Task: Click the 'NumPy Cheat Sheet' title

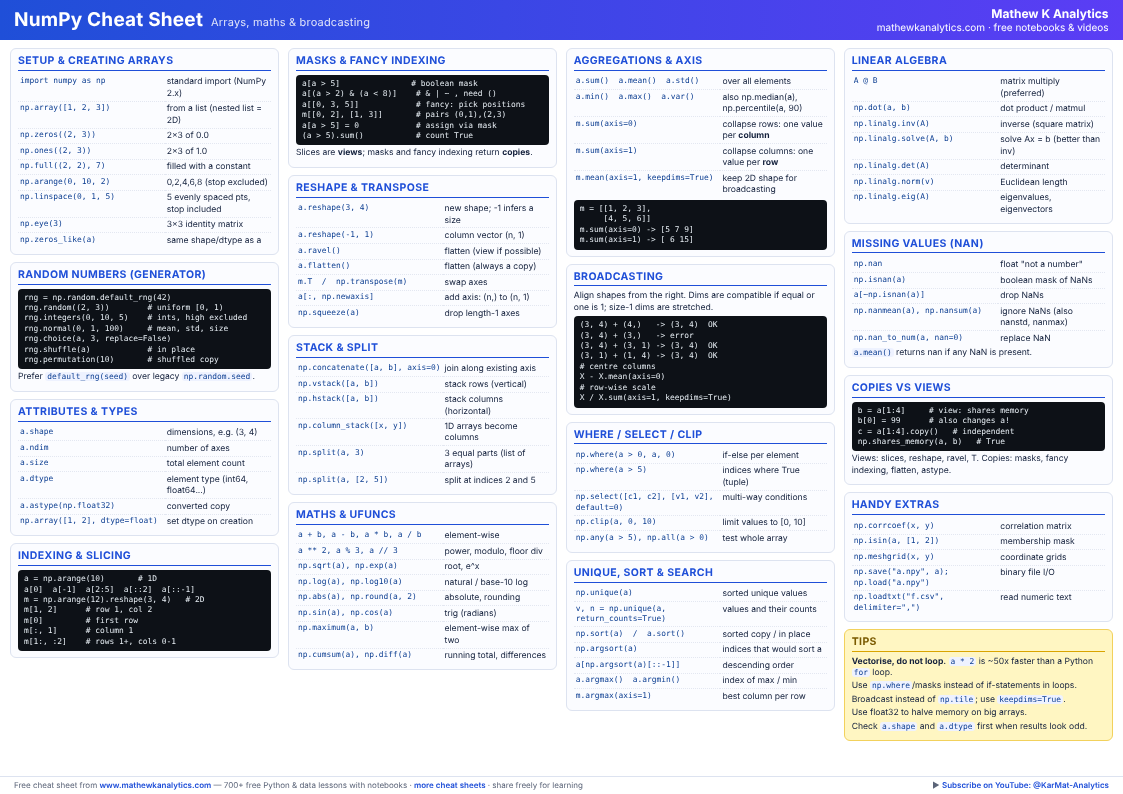Action: pos(108,19)
